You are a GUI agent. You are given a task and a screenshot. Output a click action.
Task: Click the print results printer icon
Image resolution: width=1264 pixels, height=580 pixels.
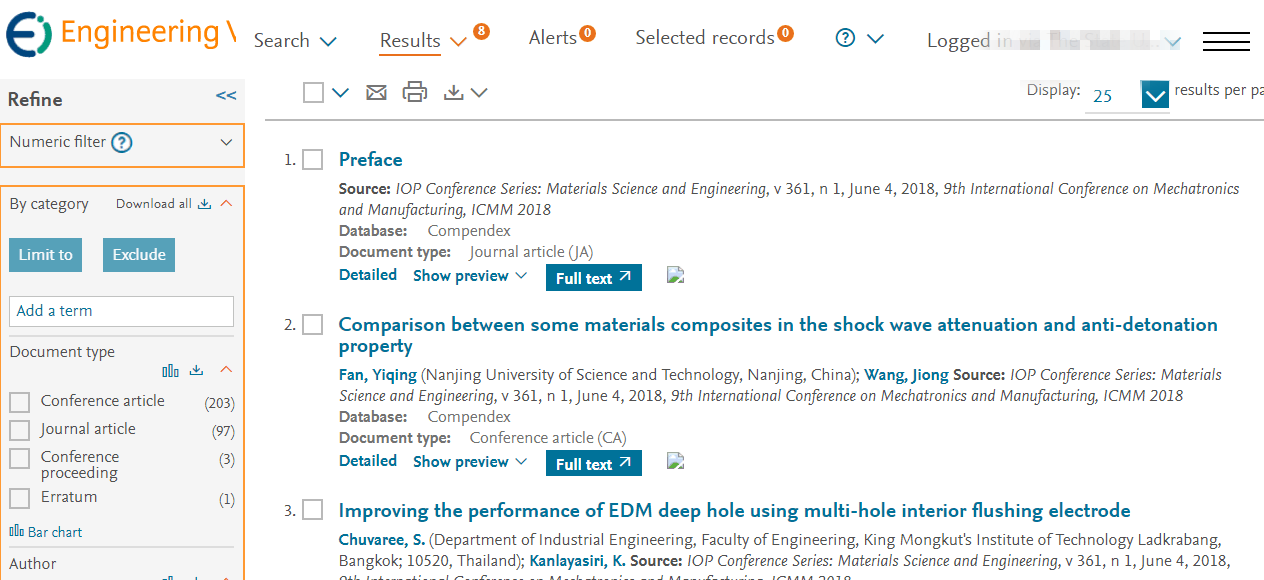(414, 92)
